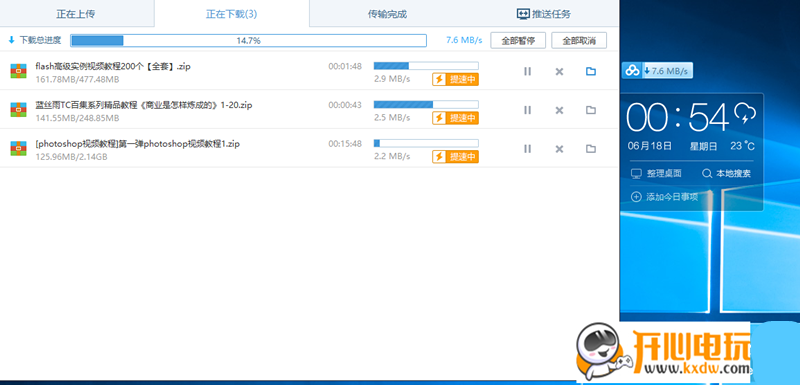The height and width of the screenshot is (385, 800).
Task: Click 添加今日事项 on the desktop widget
Action: tap(665, 197)
